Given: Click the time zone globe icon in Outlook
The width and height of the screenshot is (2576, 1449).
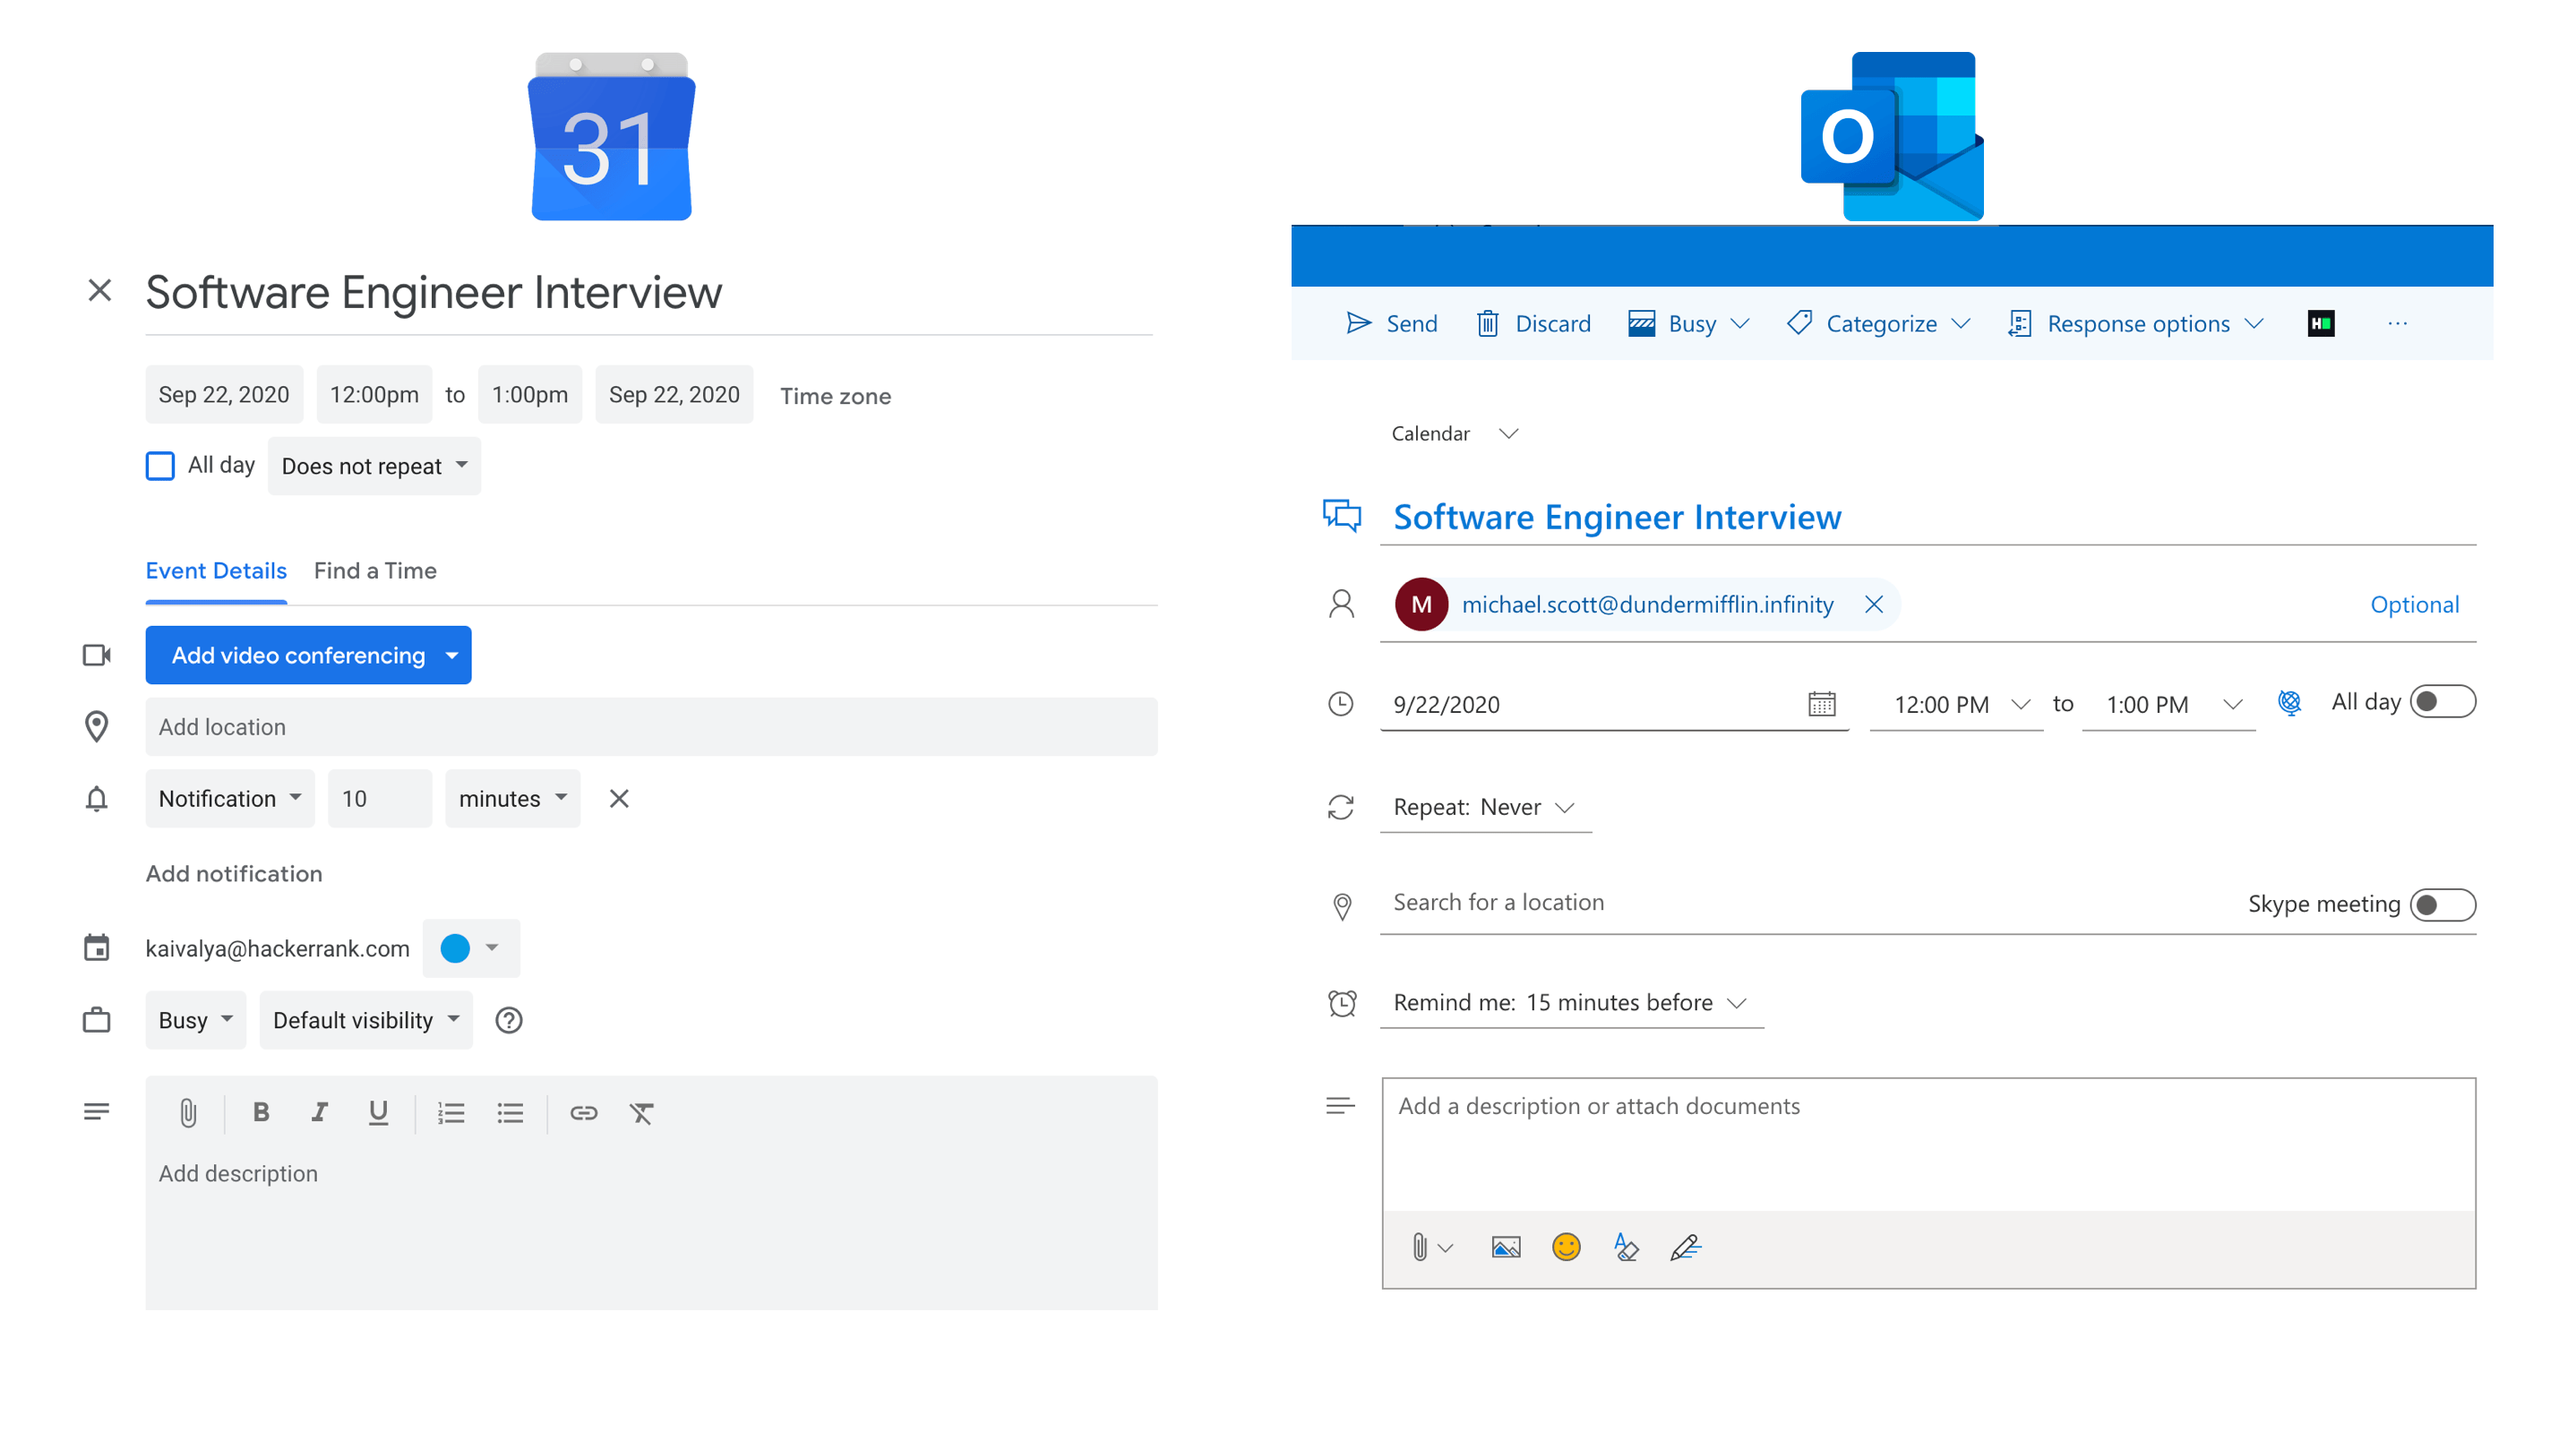Looking at the screenshot, I should (2289, 703).
